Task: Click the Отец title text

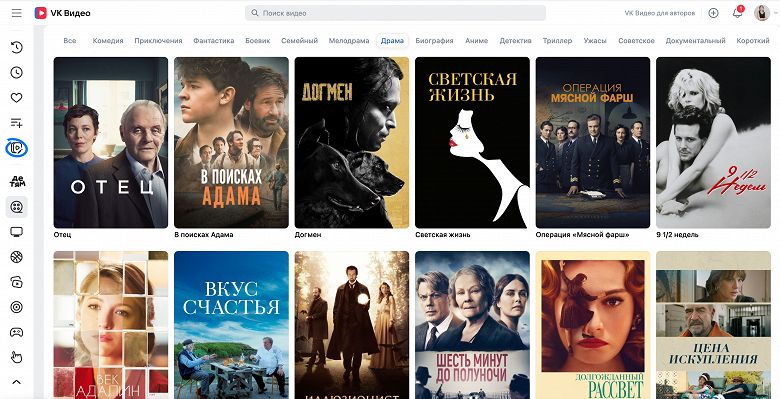Action: [62, 235]
